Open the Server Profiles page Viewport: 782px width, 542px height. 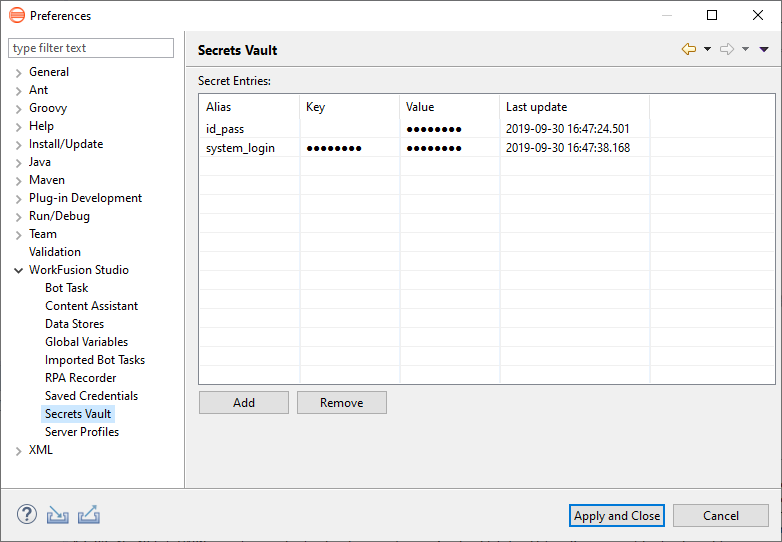82,432
